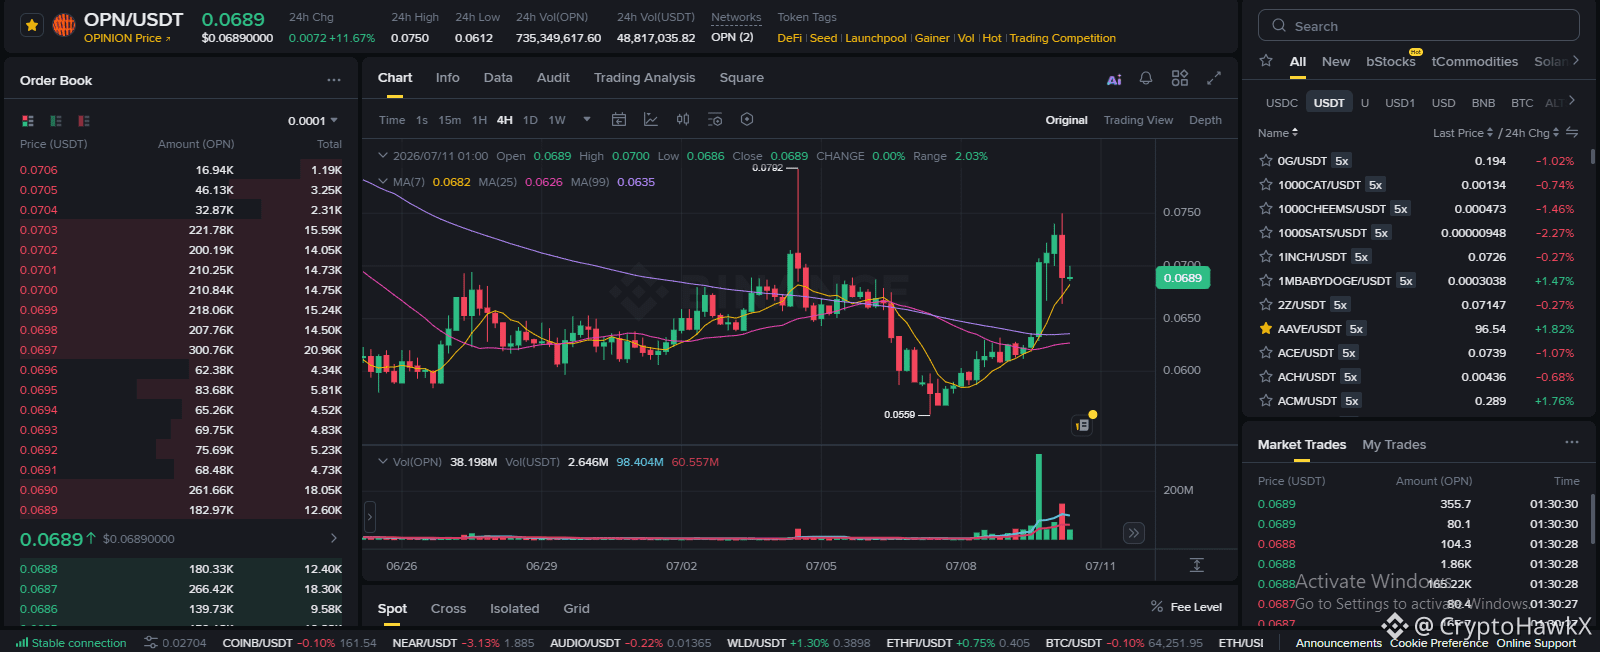
Task: Jump to latest candle double arrow
Action: [x=1133, y=533]
